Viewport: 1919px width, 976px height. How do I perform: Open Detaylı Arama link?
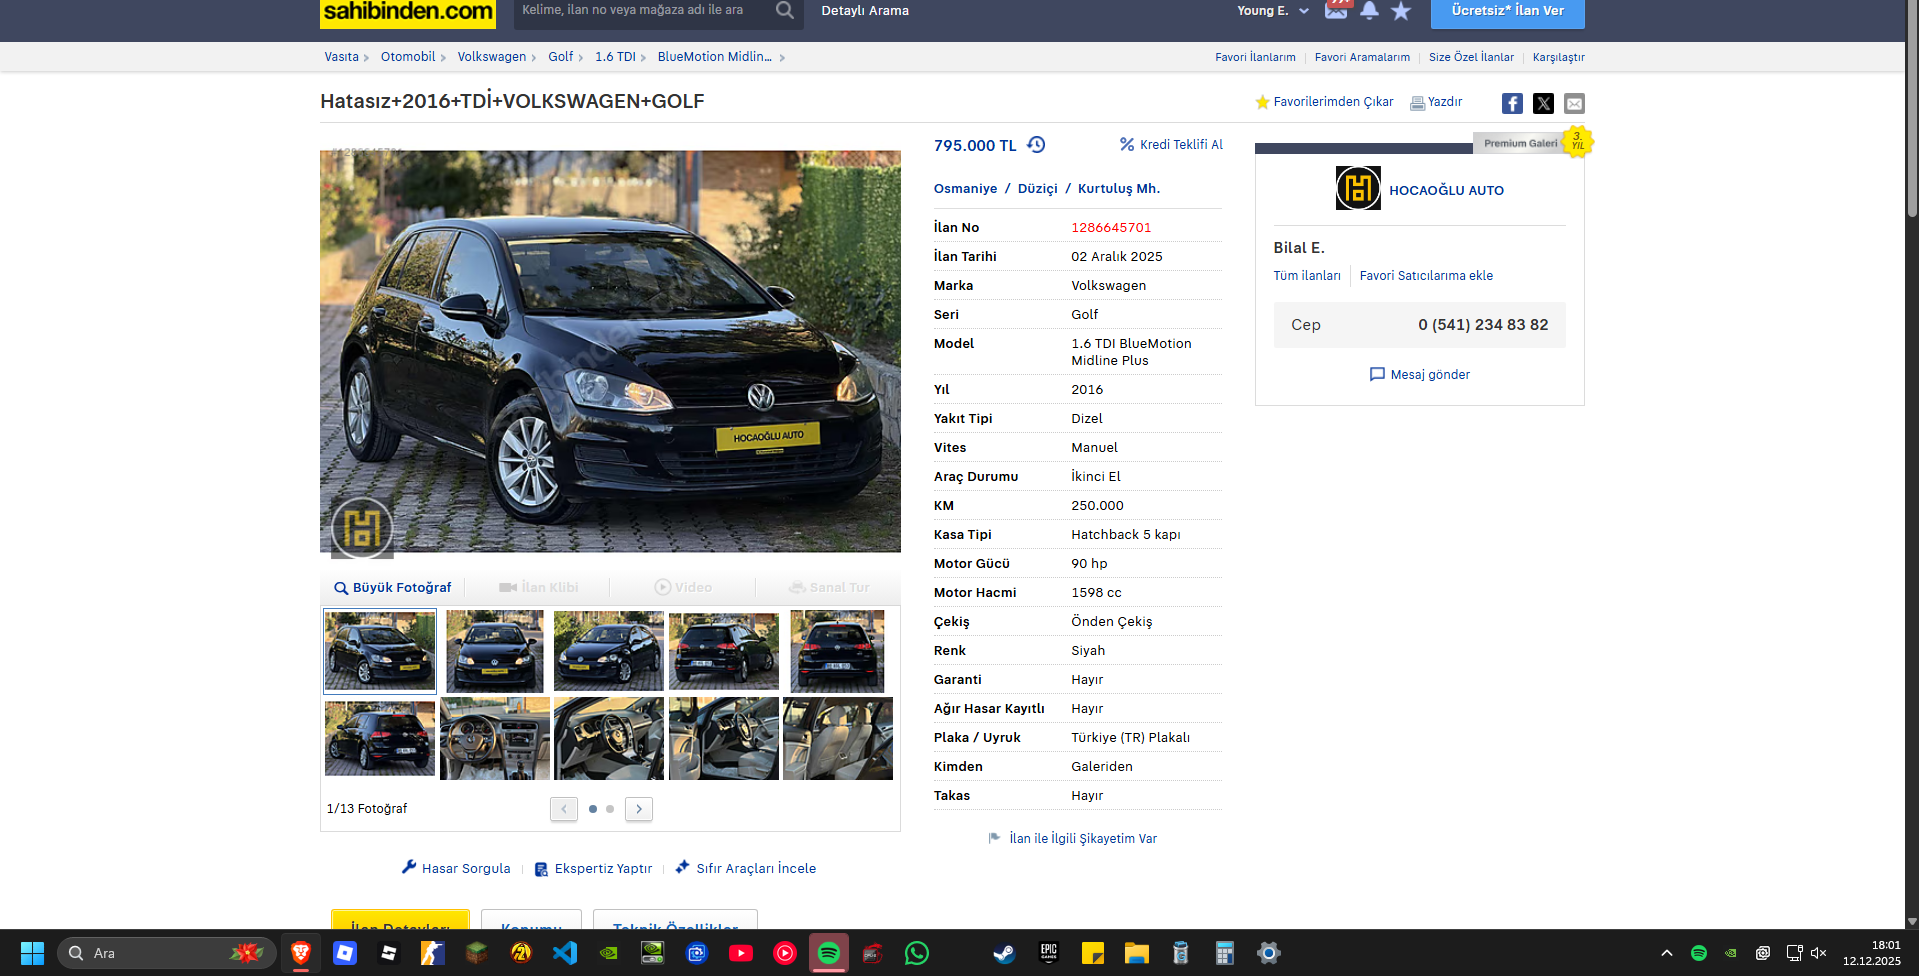click(865, 11)
